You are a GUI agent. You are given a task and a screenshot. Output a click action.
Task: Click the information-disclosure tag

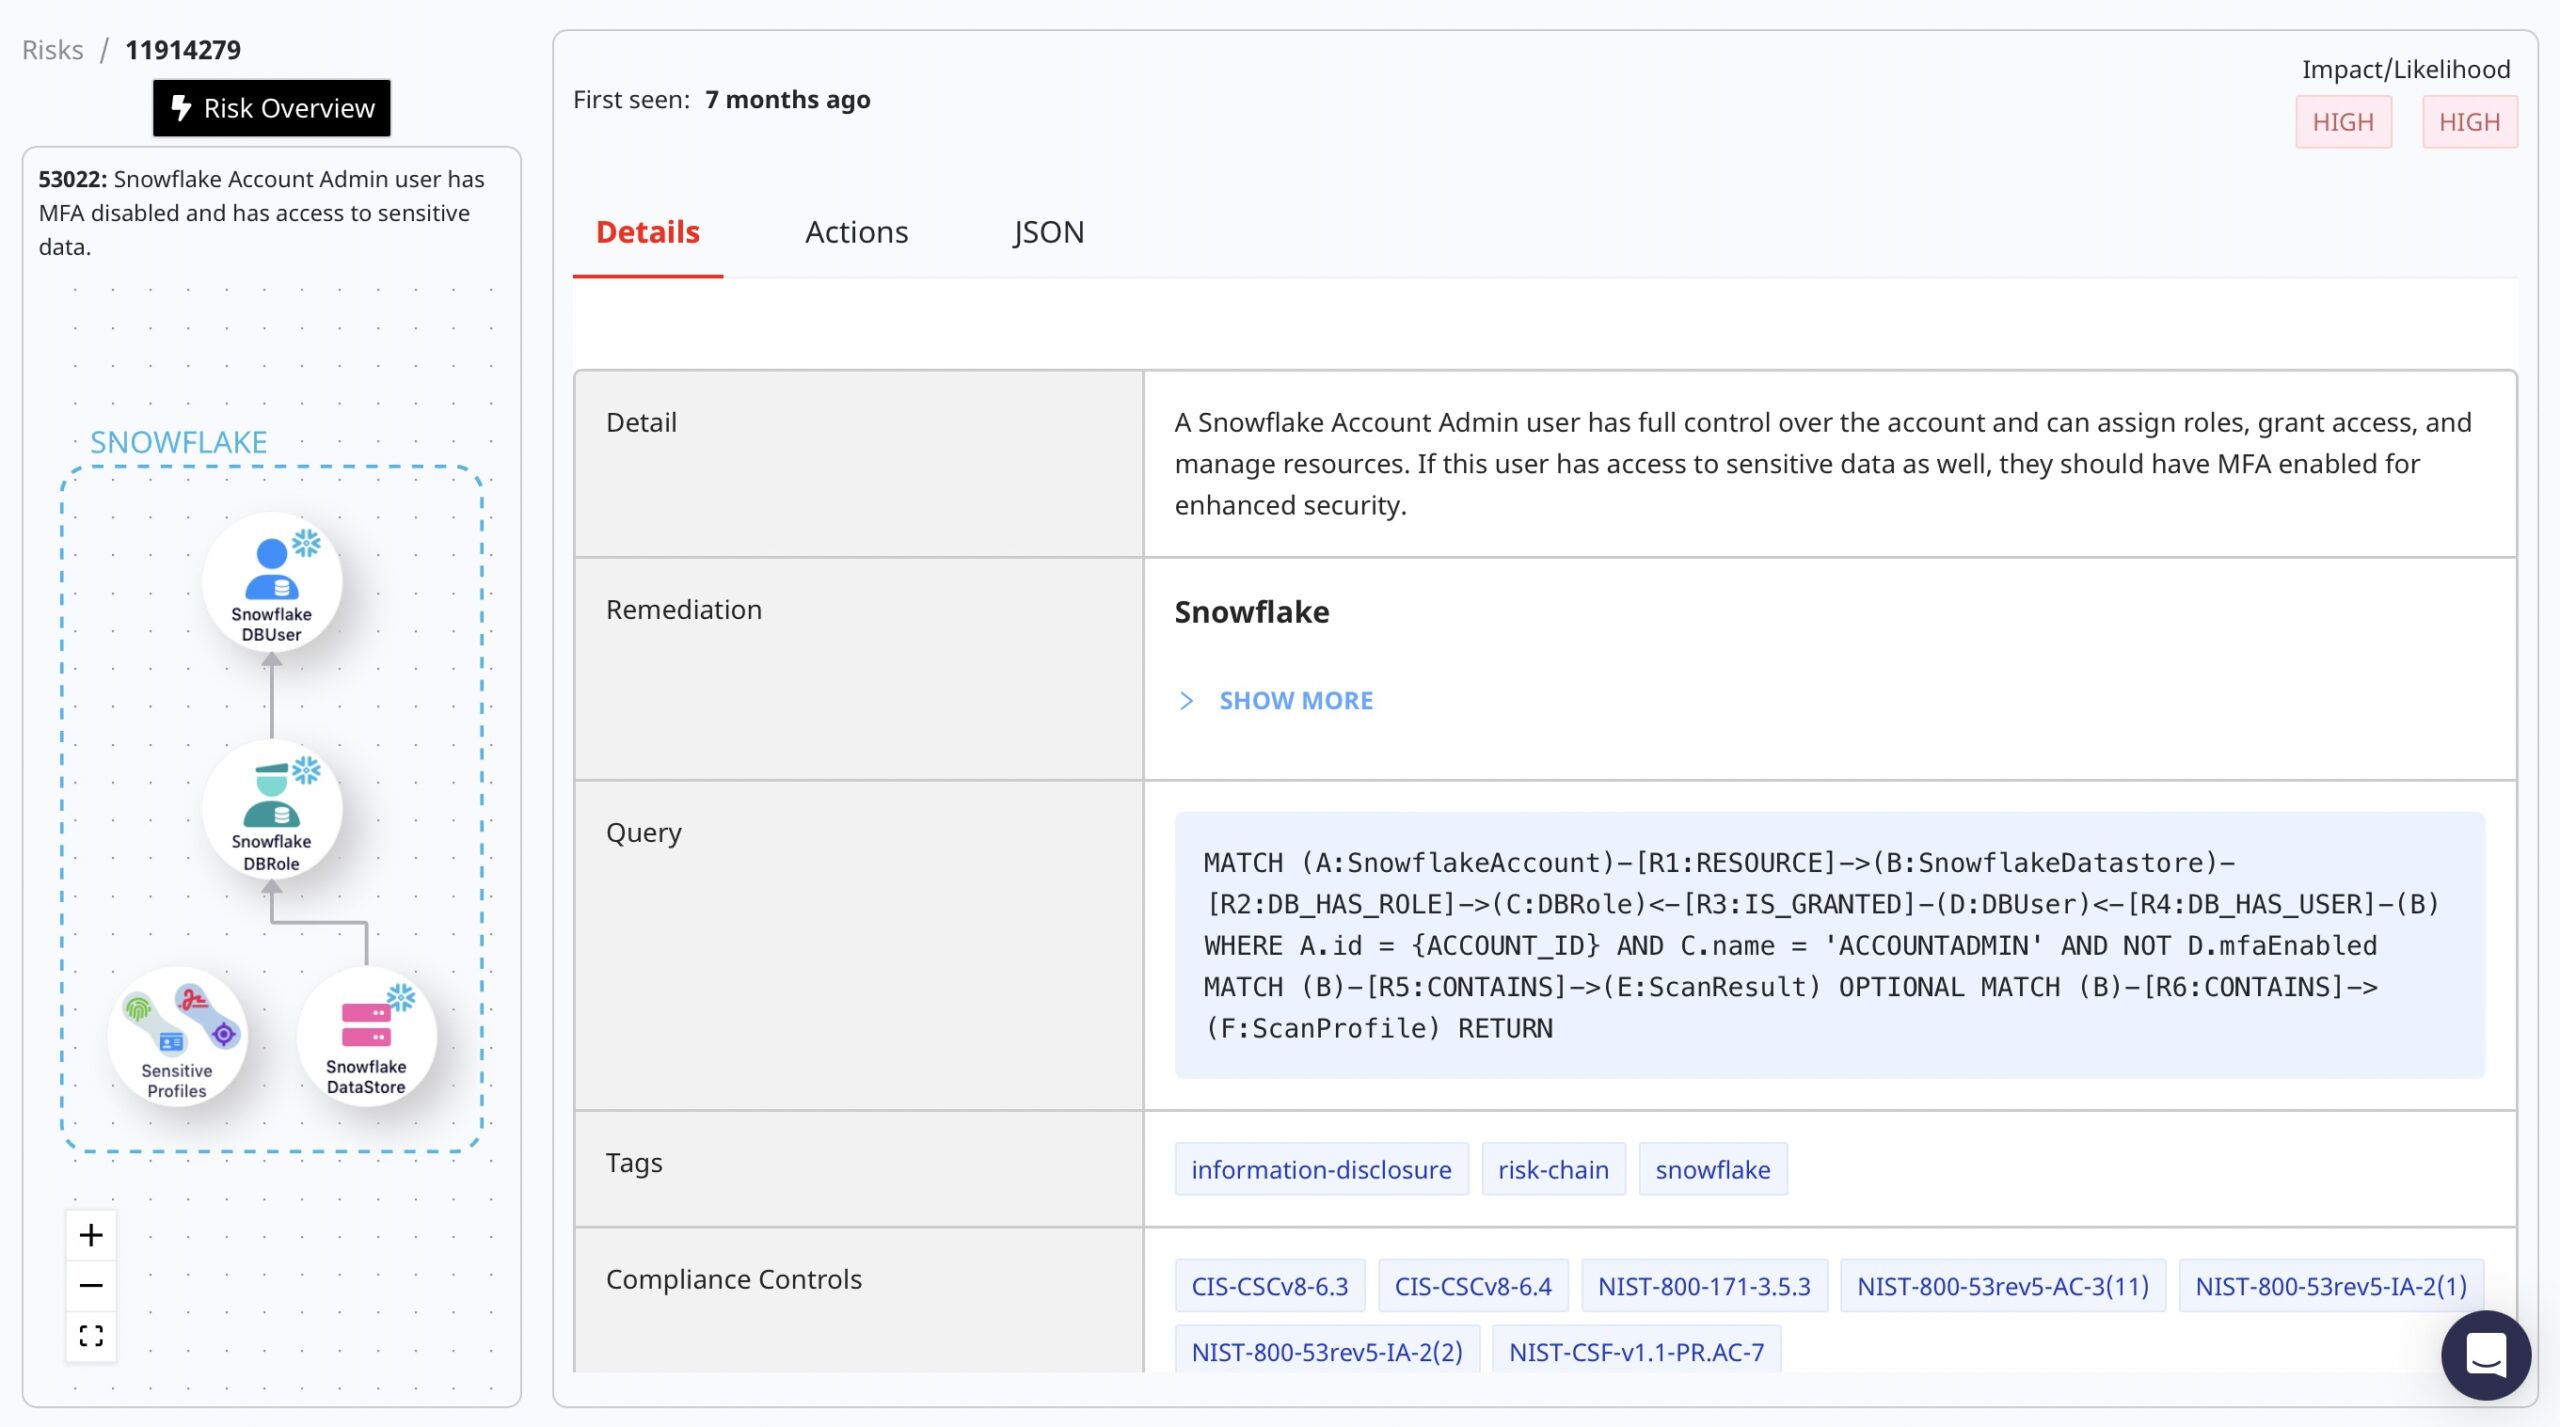click(x=1321, y=1169)
